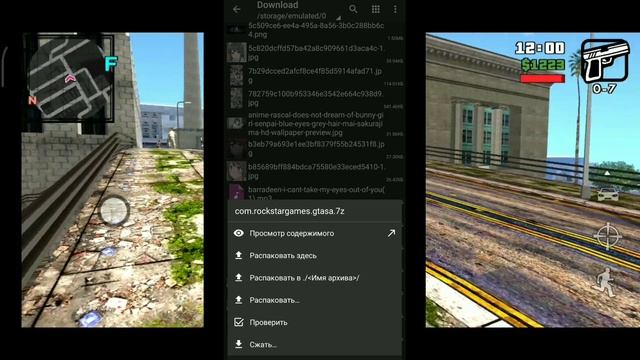Expand the /storage/emulated/0 path dropdown
This screenshot has height=360, width=640.
338,18
